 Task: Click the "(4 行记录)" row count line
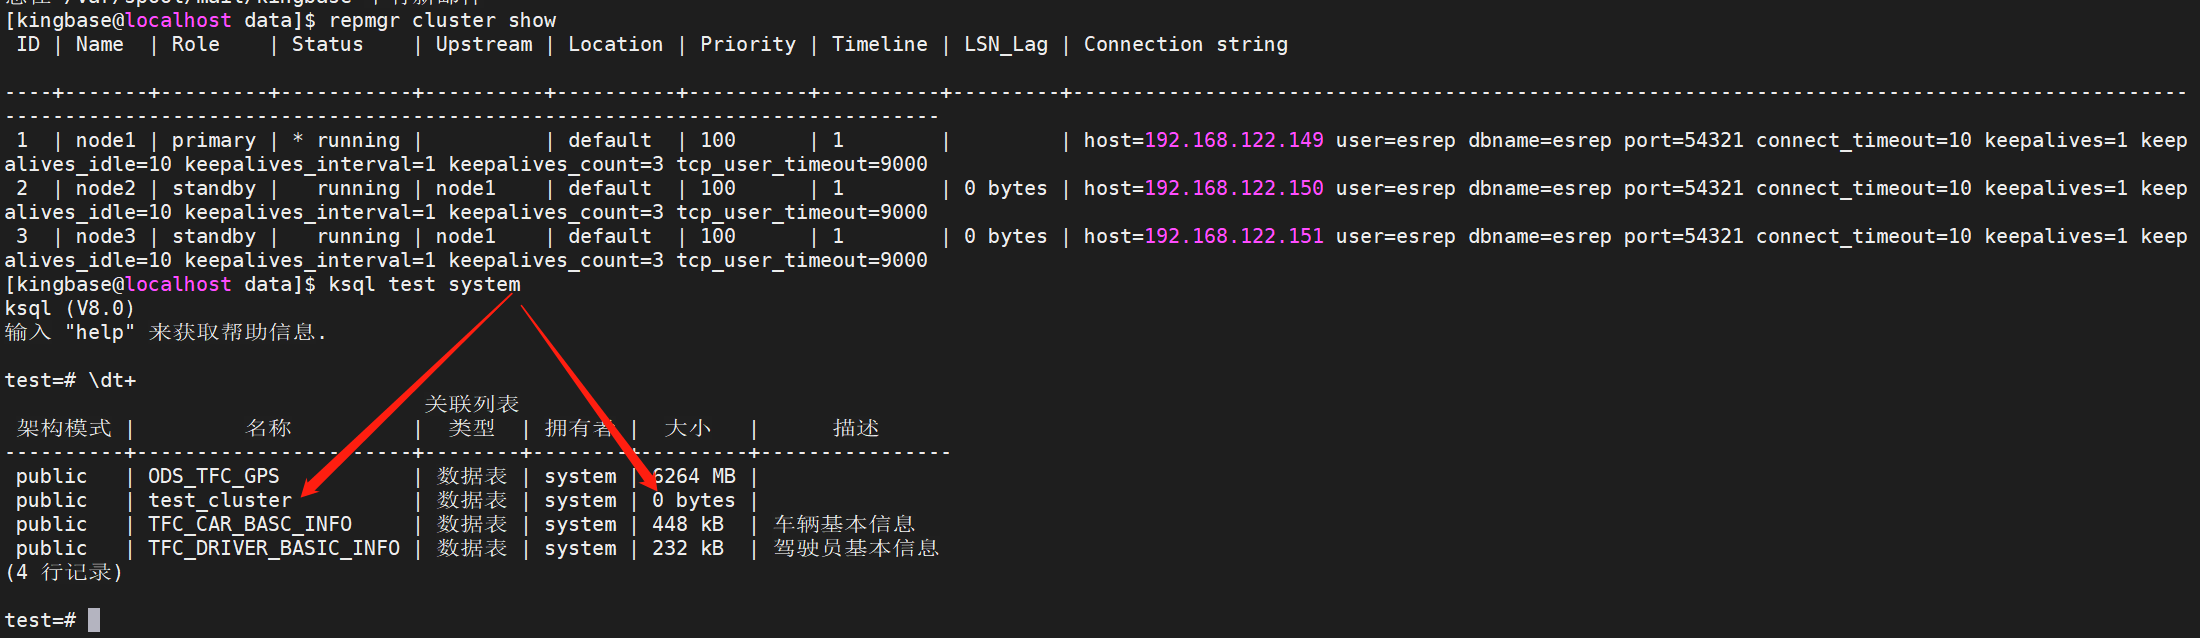[63, 572]
